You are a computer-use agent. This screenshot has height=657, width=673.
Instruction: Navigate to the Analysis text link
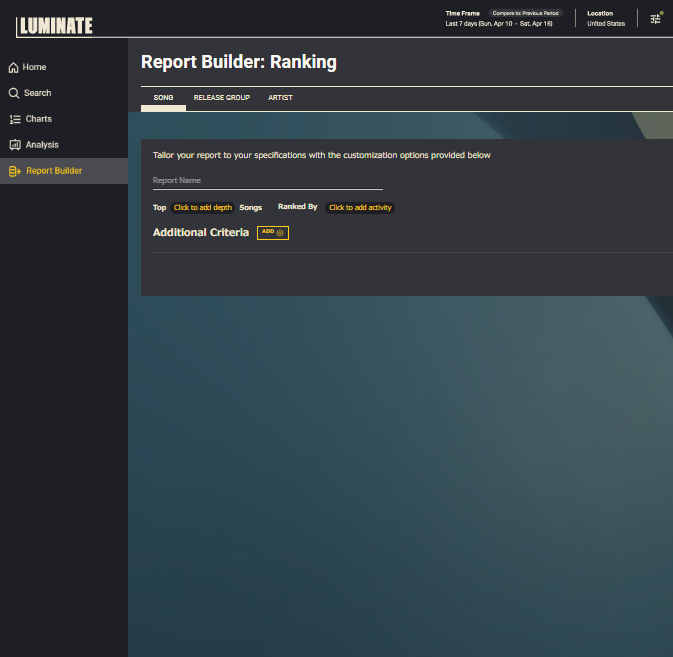click(42, 145)
